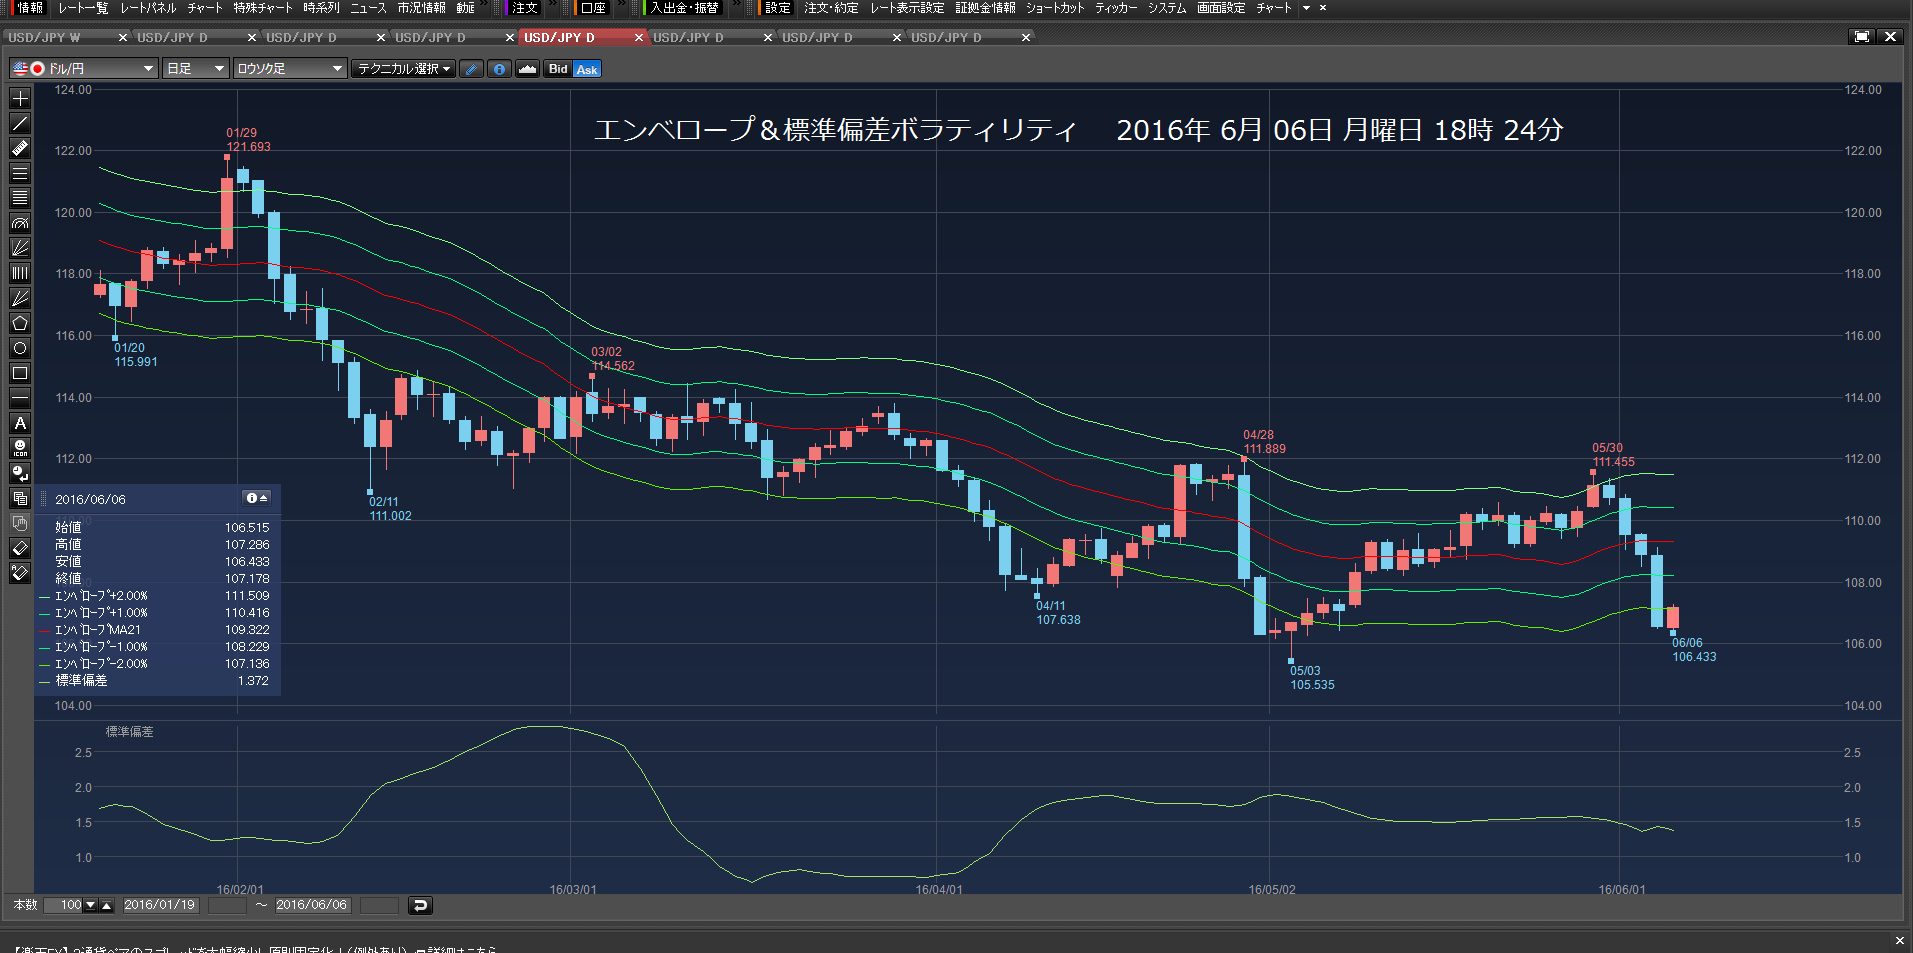Image resolution: width=1913 pixels, height=953 pixels.
Task: Select the five-line Fibonacci retracement tool
Action: 20,198
